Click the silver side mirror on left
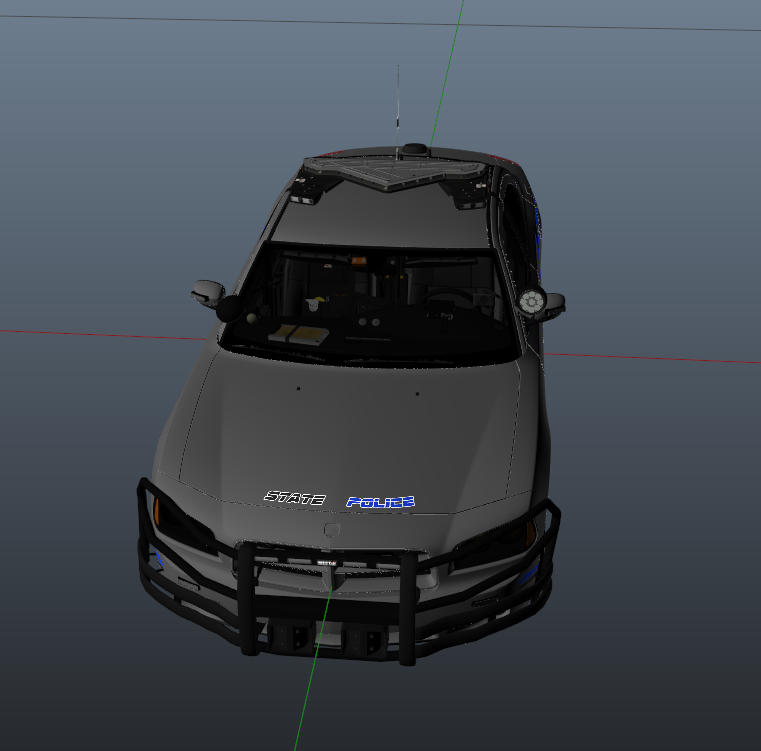761x751 pixels. coord(207,292)
